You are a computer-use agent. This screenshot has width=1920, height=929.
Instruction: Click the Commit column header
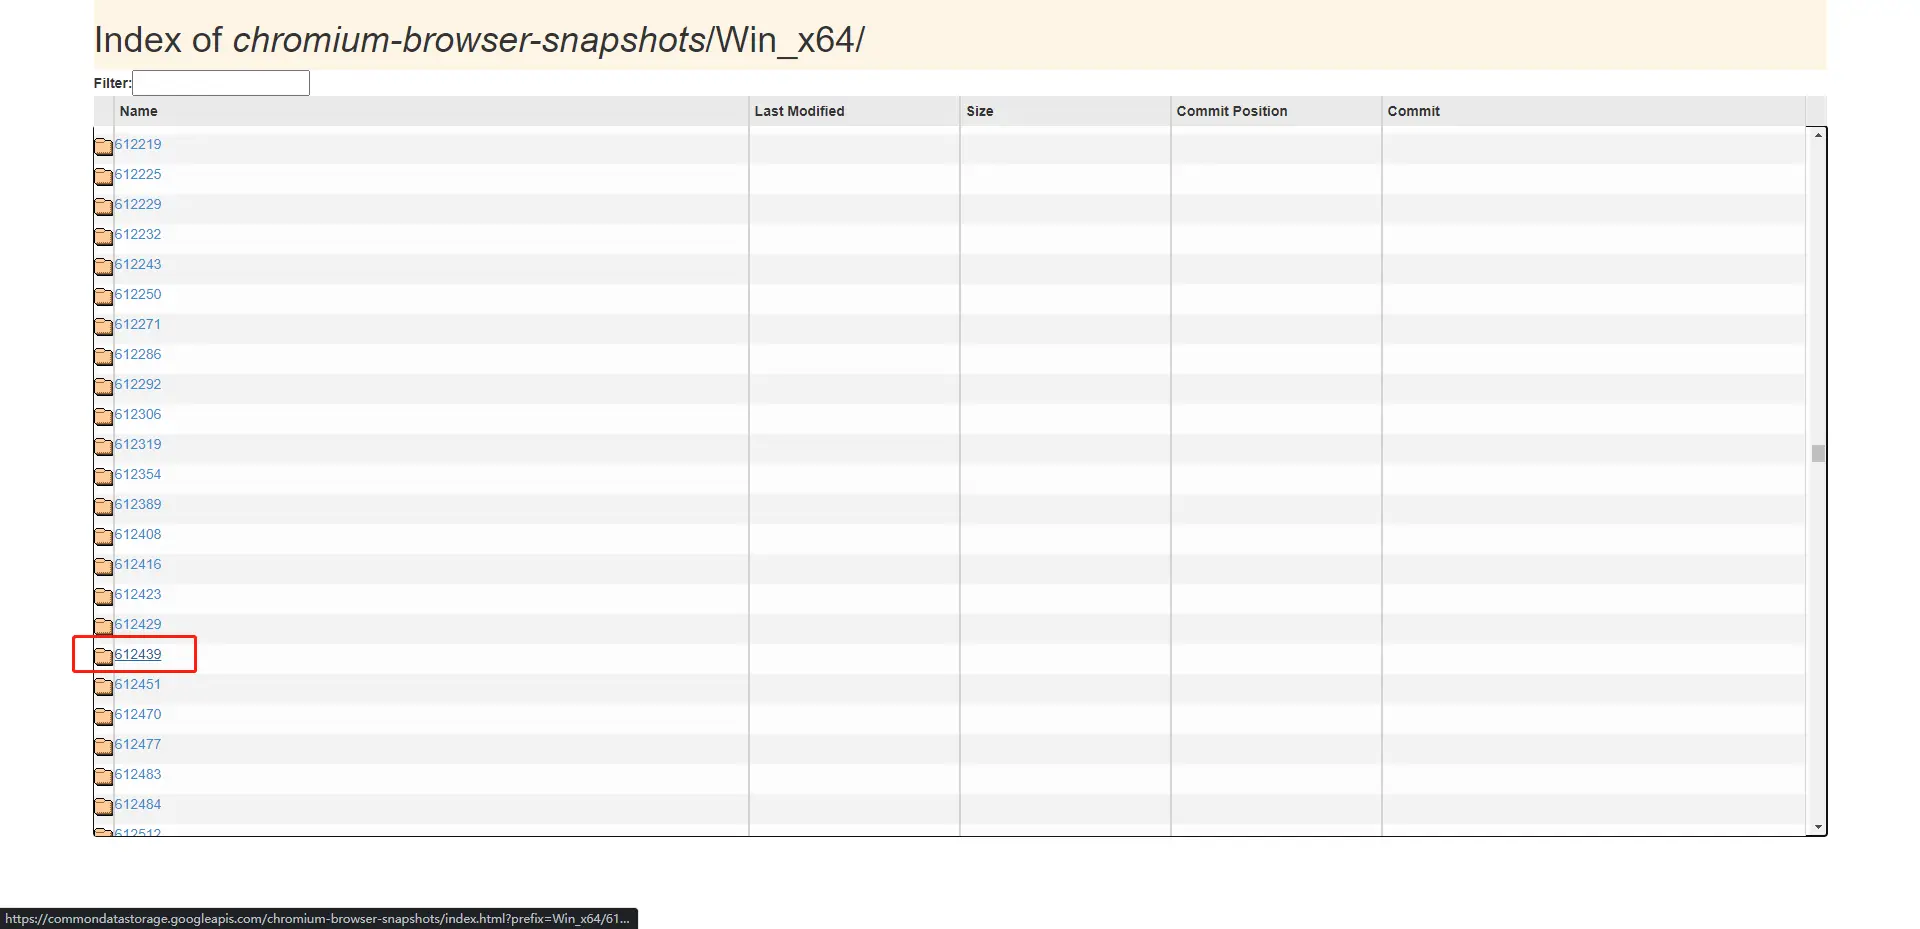(x=1413, y=111)
